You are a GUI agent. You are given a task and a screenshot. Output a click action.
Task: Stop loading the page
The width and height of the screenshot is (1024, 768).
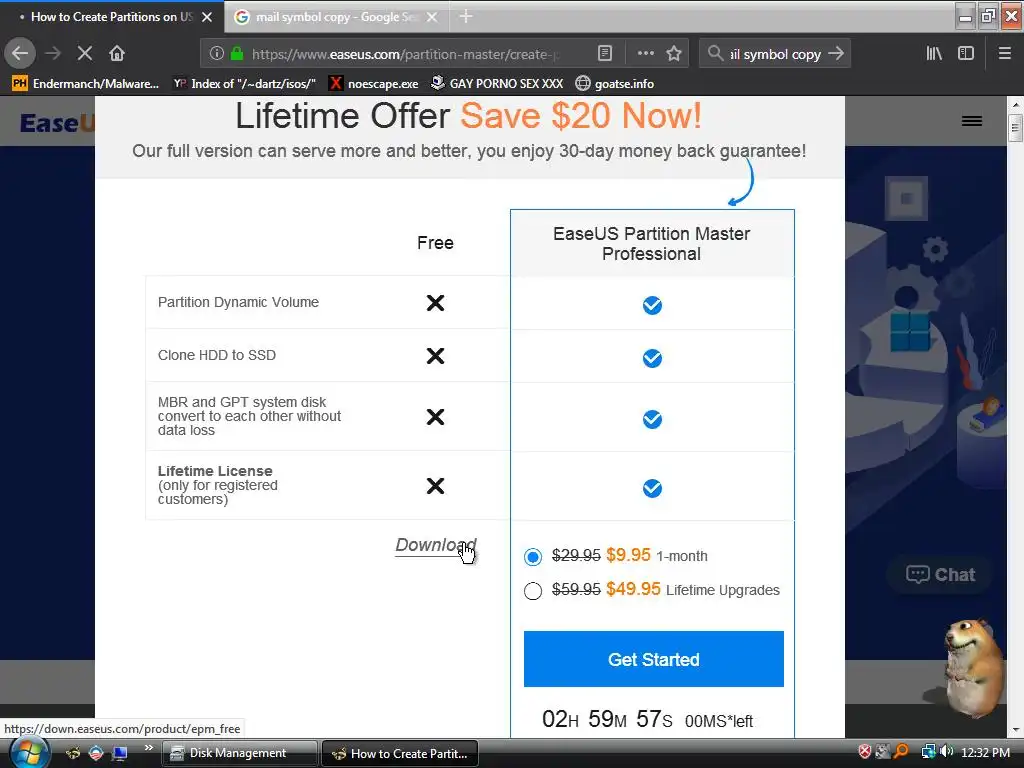[84, 53]
